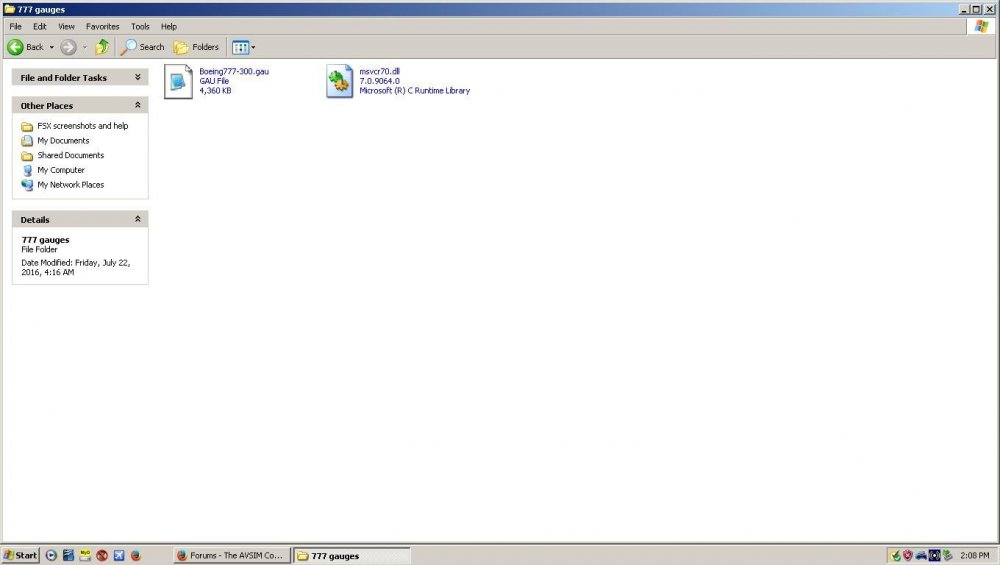Click the Windows Start button

[x=20, y=555]
